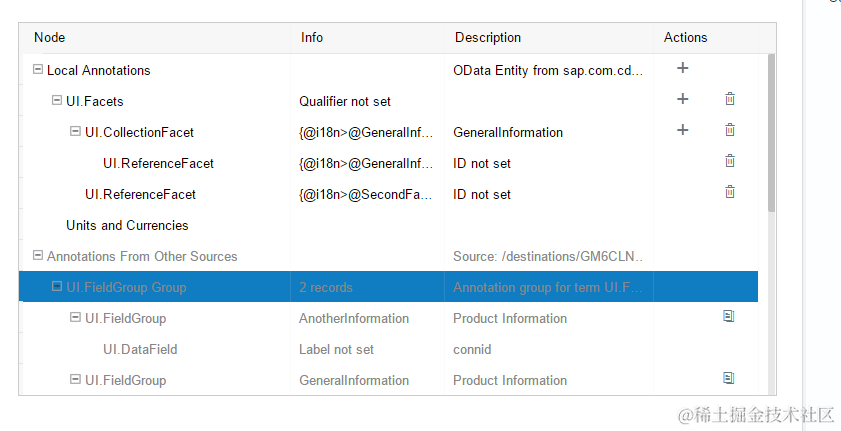Select the UI.DataField connid row
841x431 pixels.
140,349
